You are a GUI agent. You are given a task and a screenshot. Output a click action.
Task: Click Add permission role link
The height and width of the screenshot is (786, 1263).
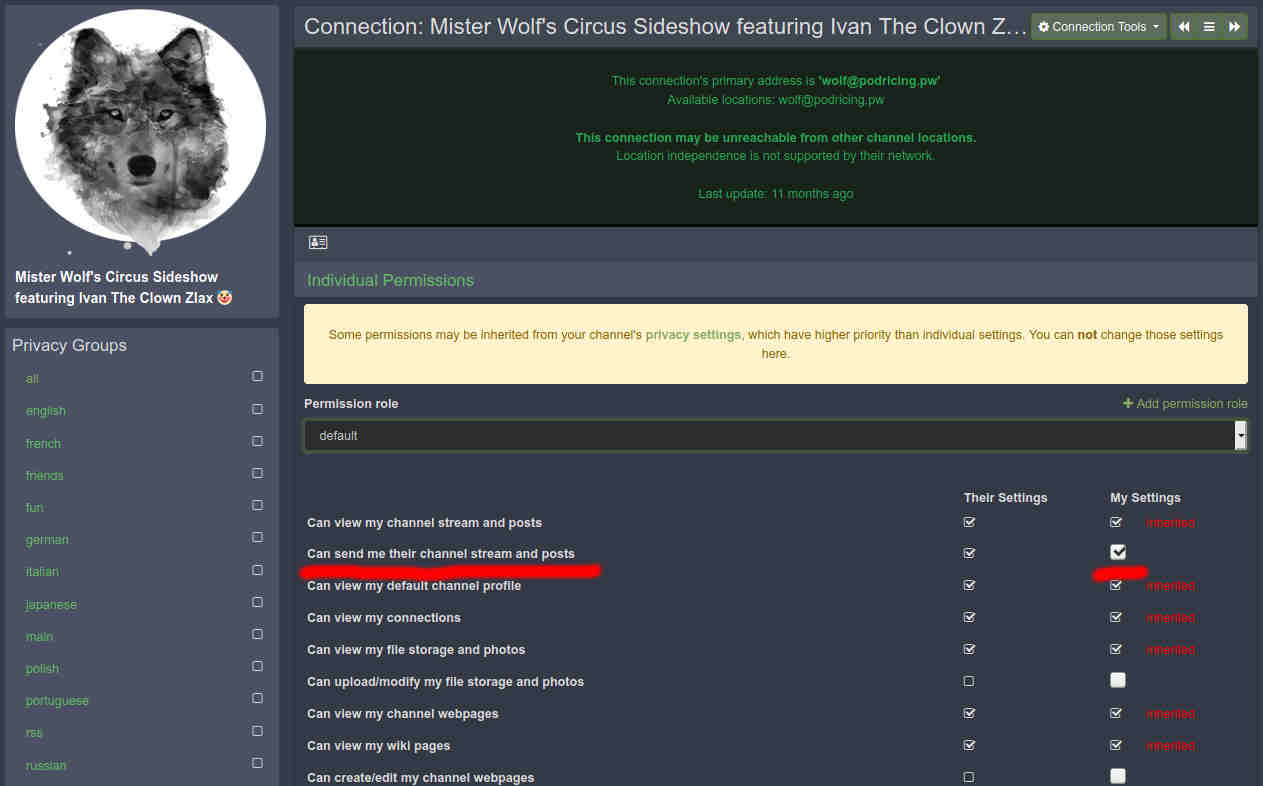click(1185, 404)
